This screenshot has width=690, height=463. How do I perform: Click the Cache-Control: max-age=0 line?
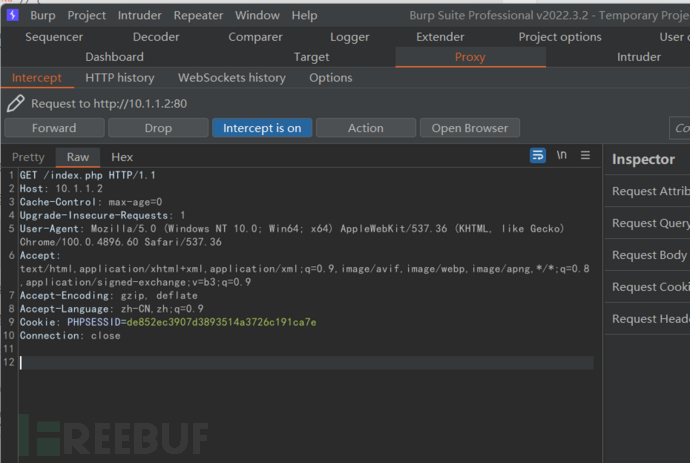click(91, 202)
